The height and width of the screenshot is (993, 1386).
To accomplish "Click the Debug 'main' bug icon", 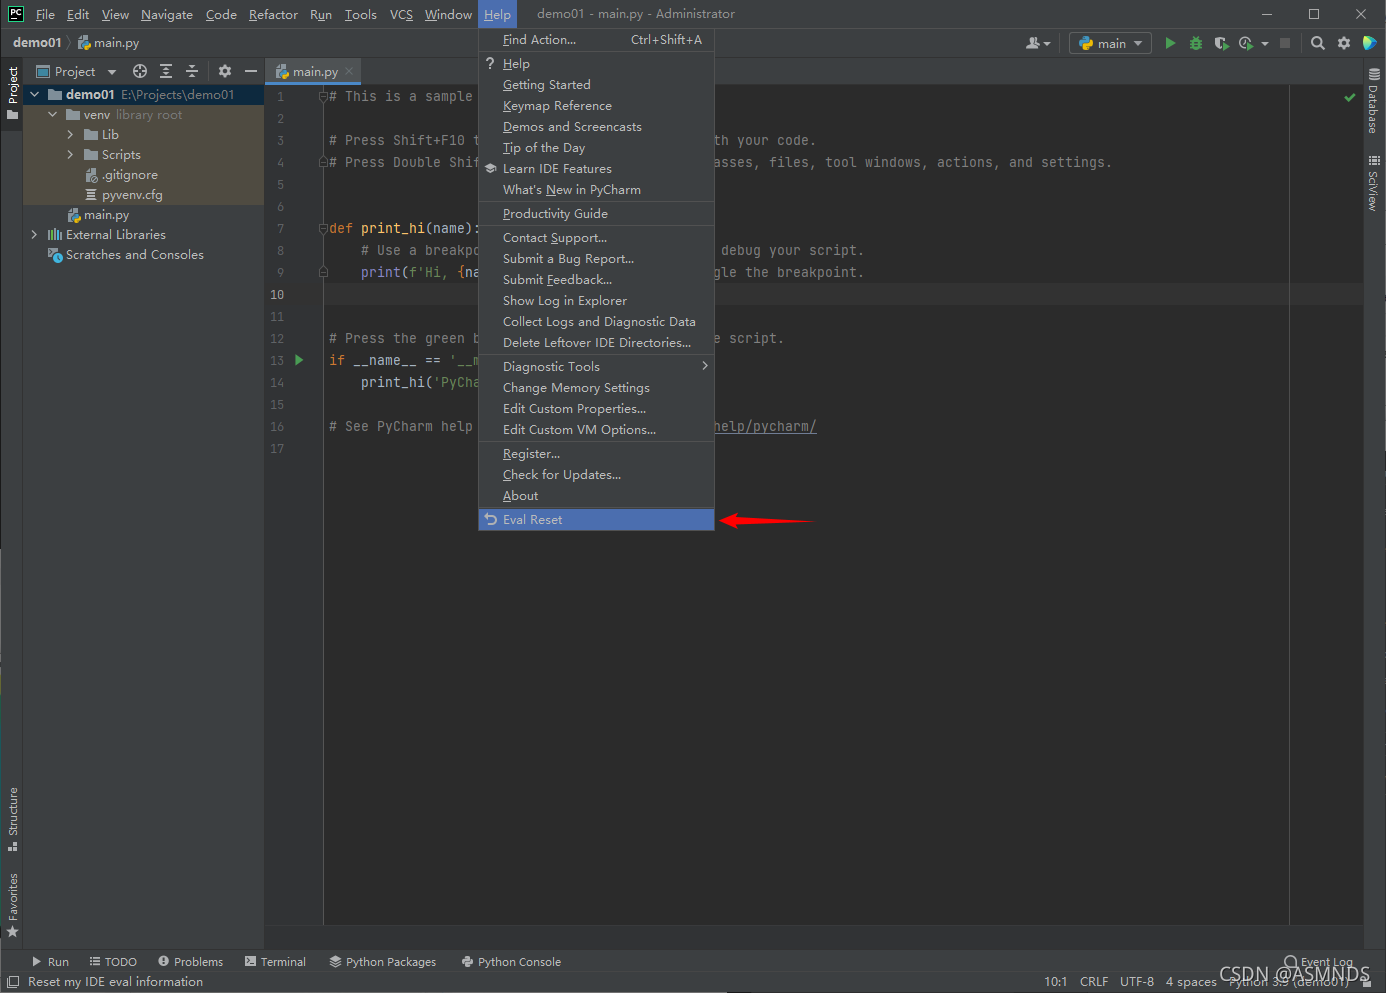I will click(x=1196, y=43).
